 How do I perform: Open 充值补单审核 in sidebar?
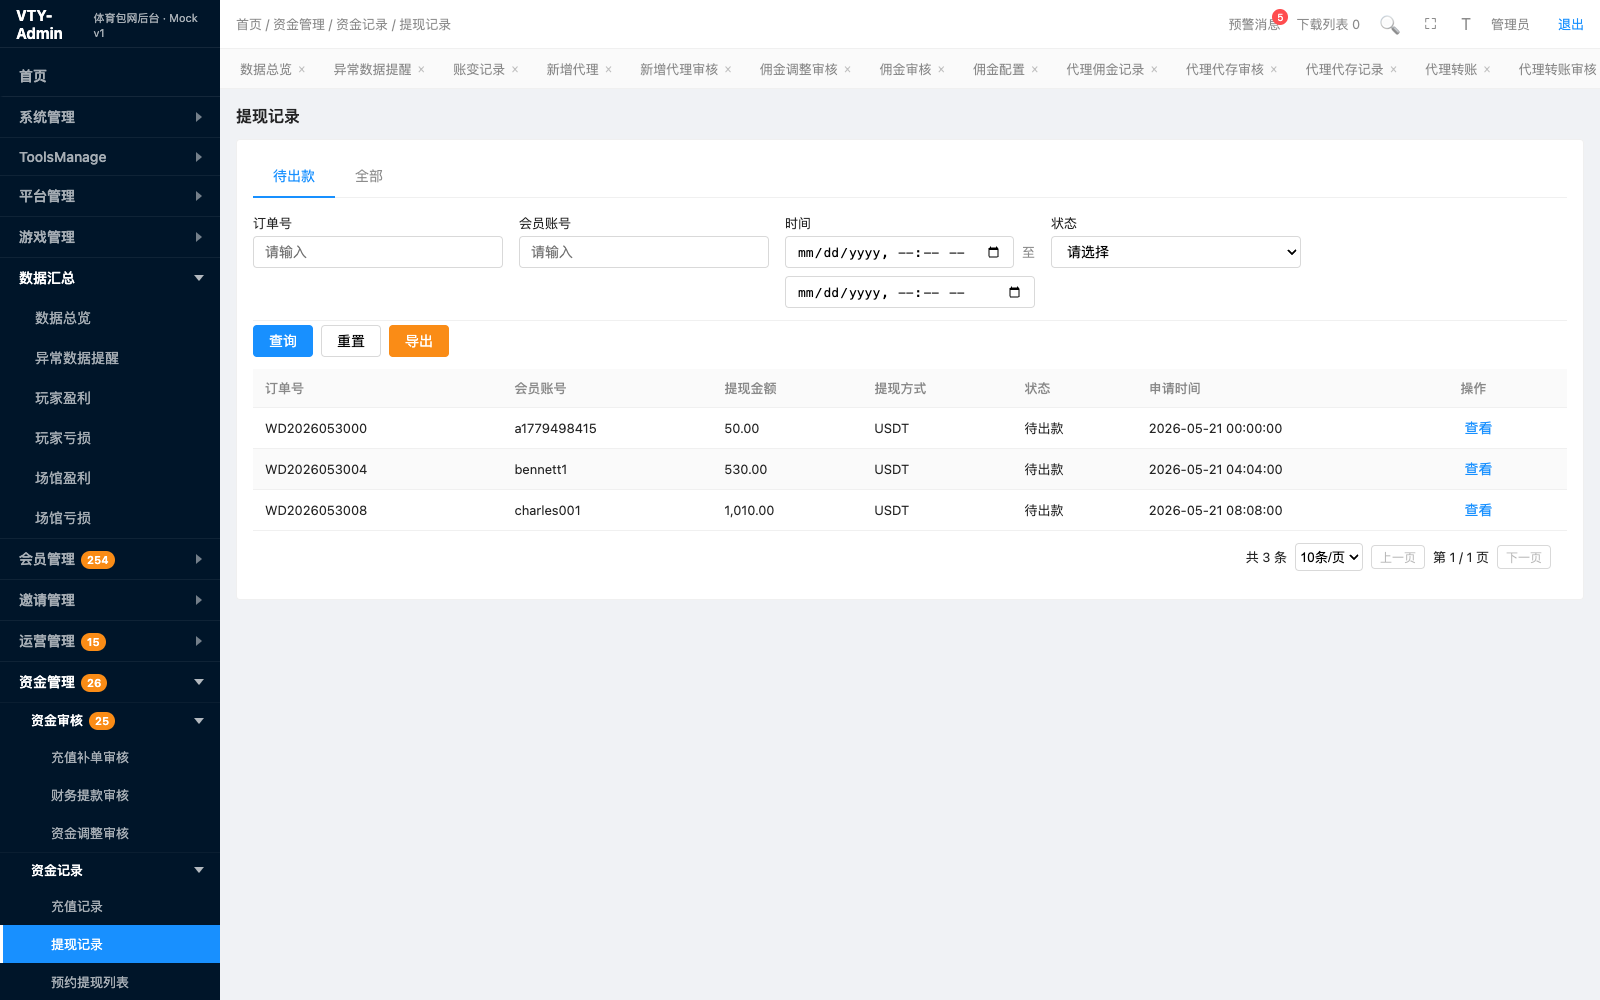point(110,757)
